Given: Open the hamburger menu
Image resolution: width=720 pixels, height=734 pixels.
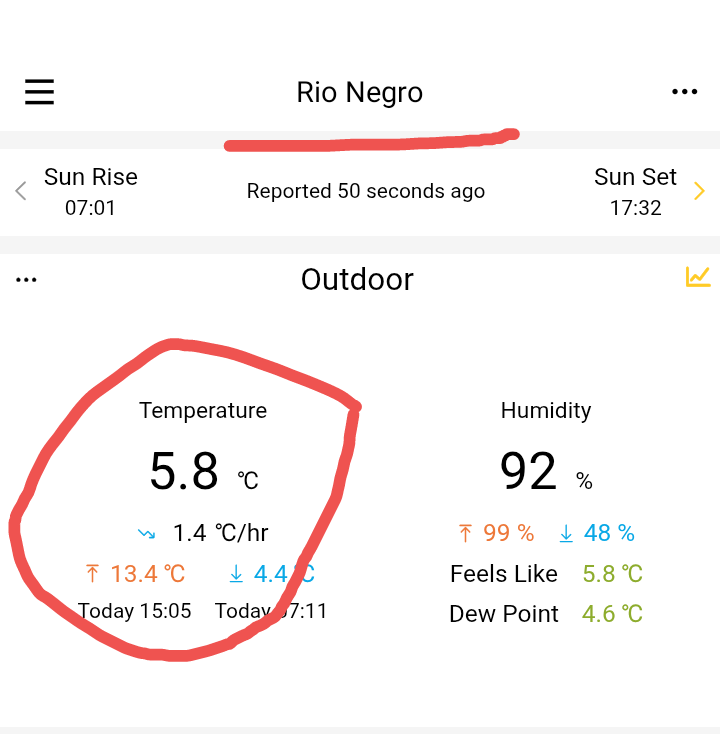Looking at the screenshot, I should 39,92.
